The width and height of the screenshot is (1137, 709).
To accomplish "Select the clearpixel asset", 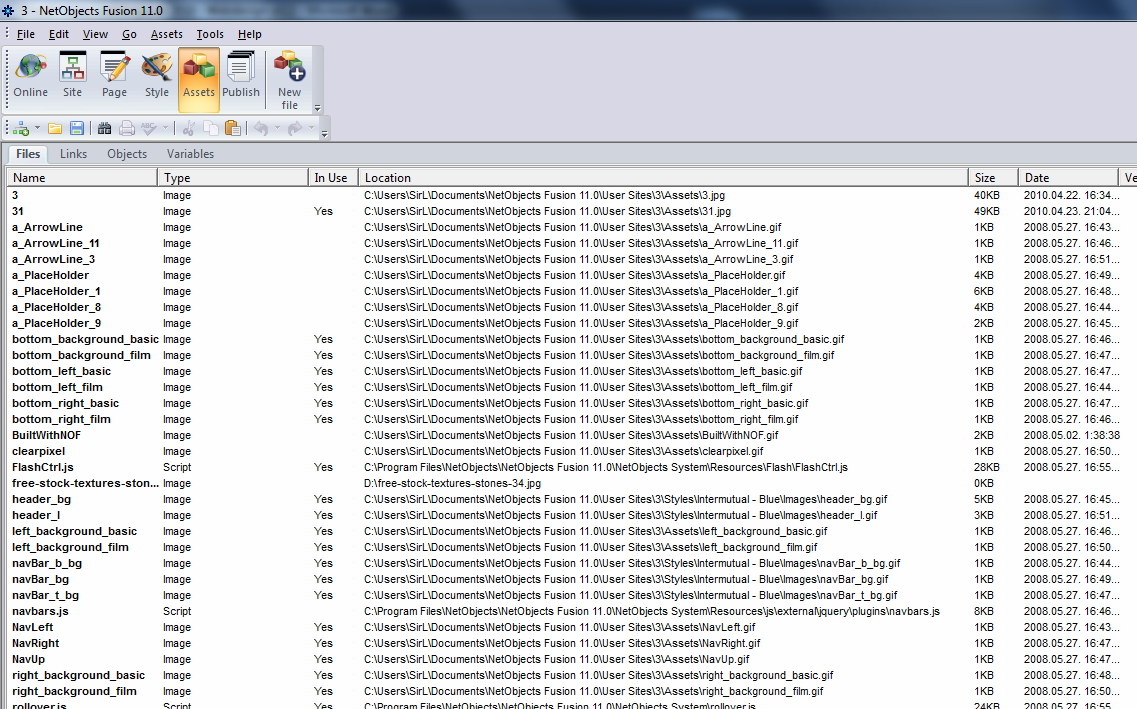I will click(x=38, y=451).
